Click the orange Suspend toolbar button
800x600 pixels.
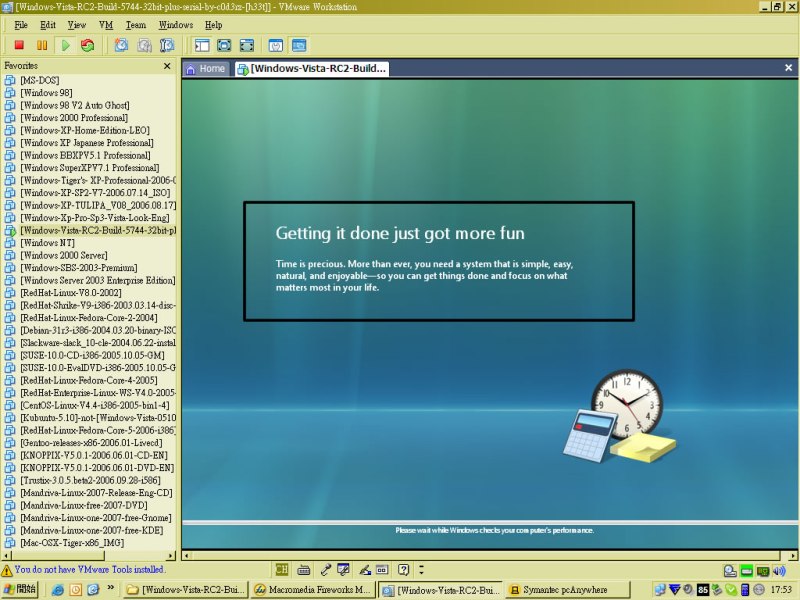point(42,45)
